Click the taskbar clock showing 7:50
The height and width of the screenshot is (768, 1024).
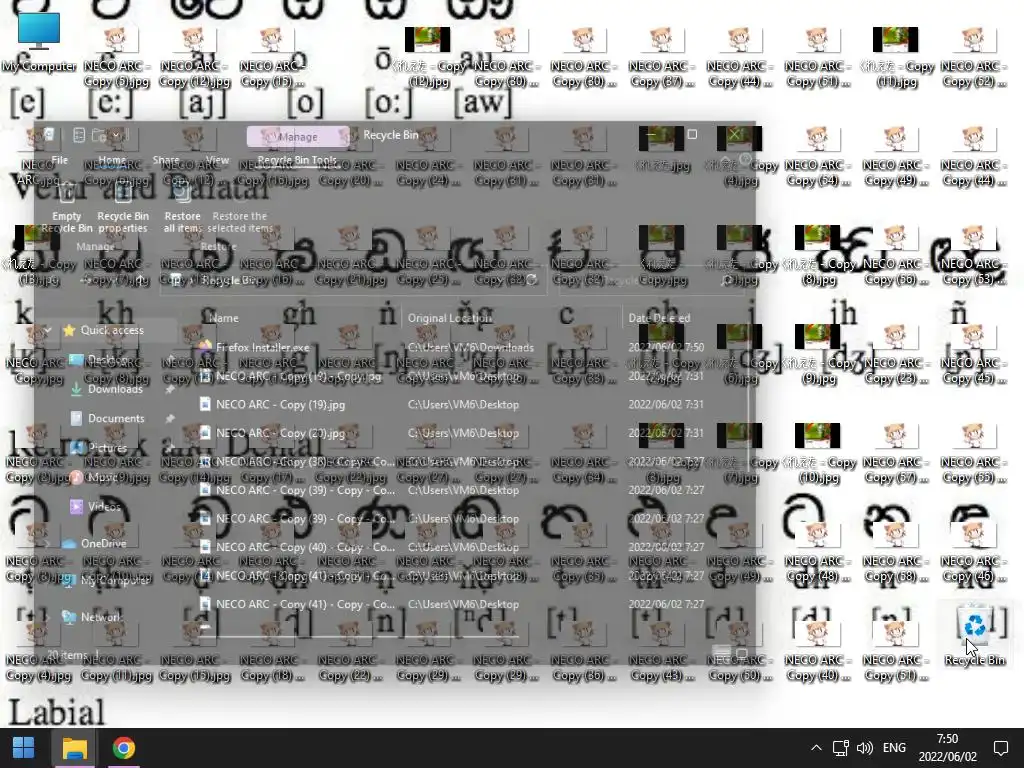pyautogui.click(x=948, y=748)
